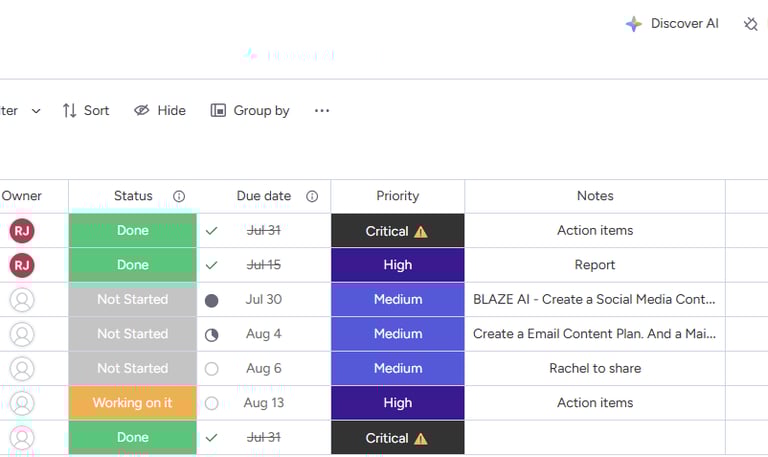768x457 pixels.
Task: Open BLAZE AI social media note
Action: (x=594, y=299)
